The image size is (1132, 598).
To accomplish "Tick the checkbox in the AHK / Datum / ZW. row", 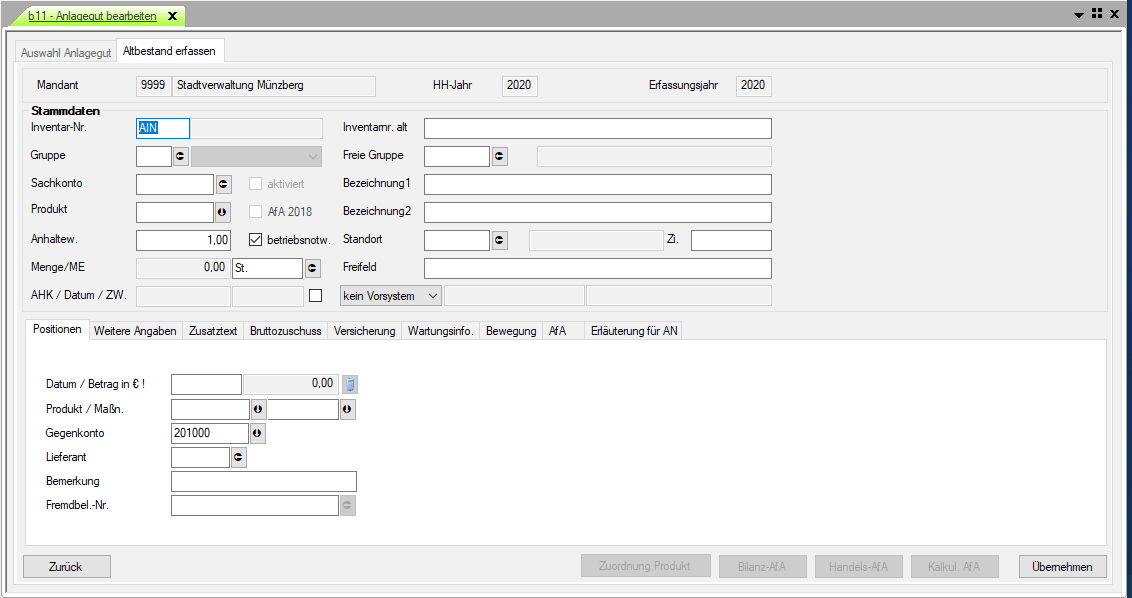I will pos(316,296).
